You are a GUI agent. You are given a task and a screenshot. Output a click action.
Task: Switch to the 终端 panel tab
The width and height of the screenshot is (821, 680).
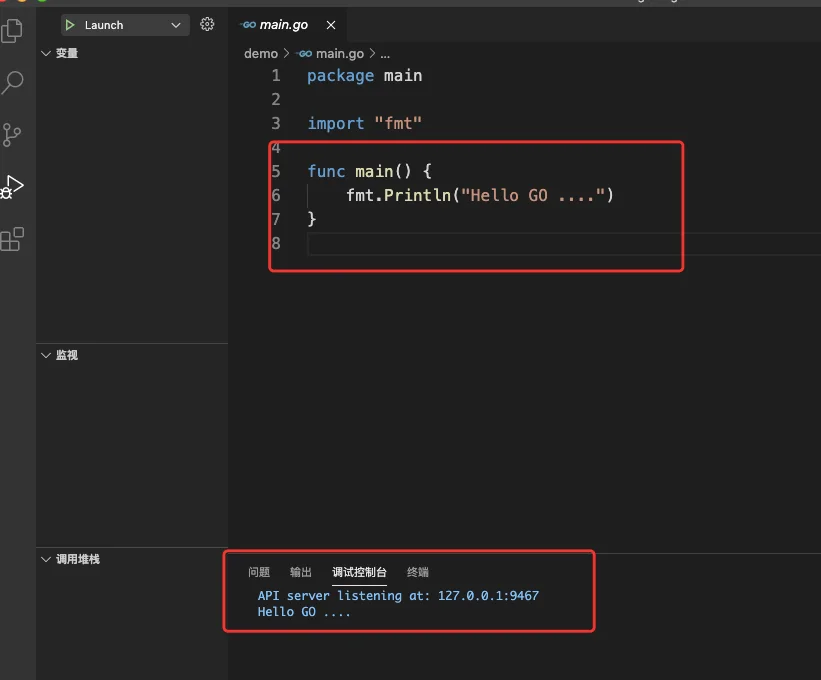418,572
